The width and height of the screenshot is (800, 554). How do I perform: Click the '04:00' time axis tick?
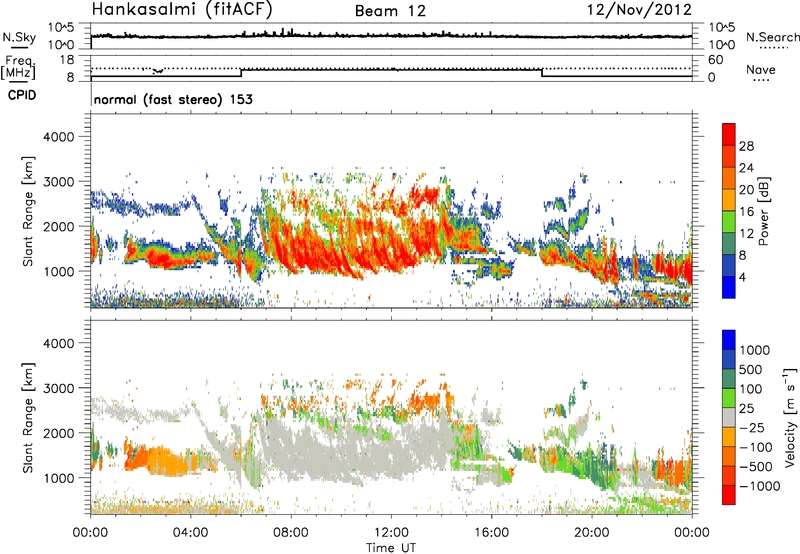[x=190, y=533]
